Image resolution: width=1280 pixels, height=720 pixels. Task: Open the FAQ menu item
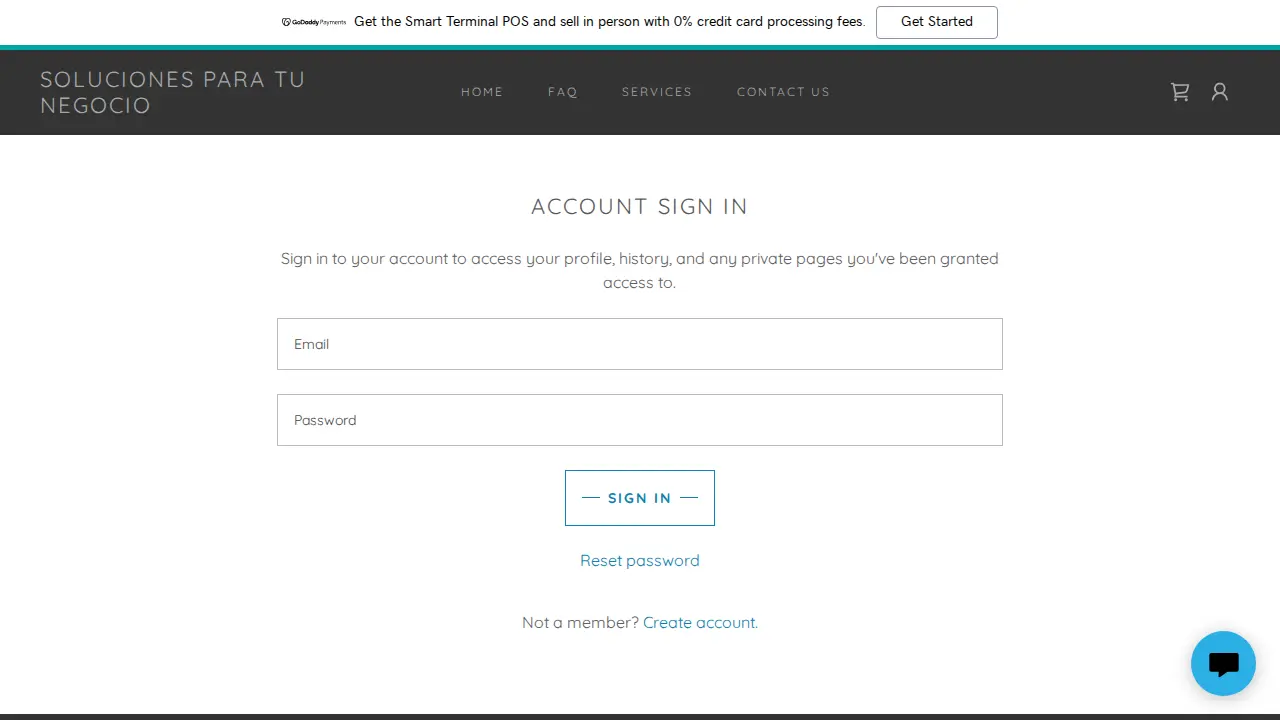(x=563, y=92)
